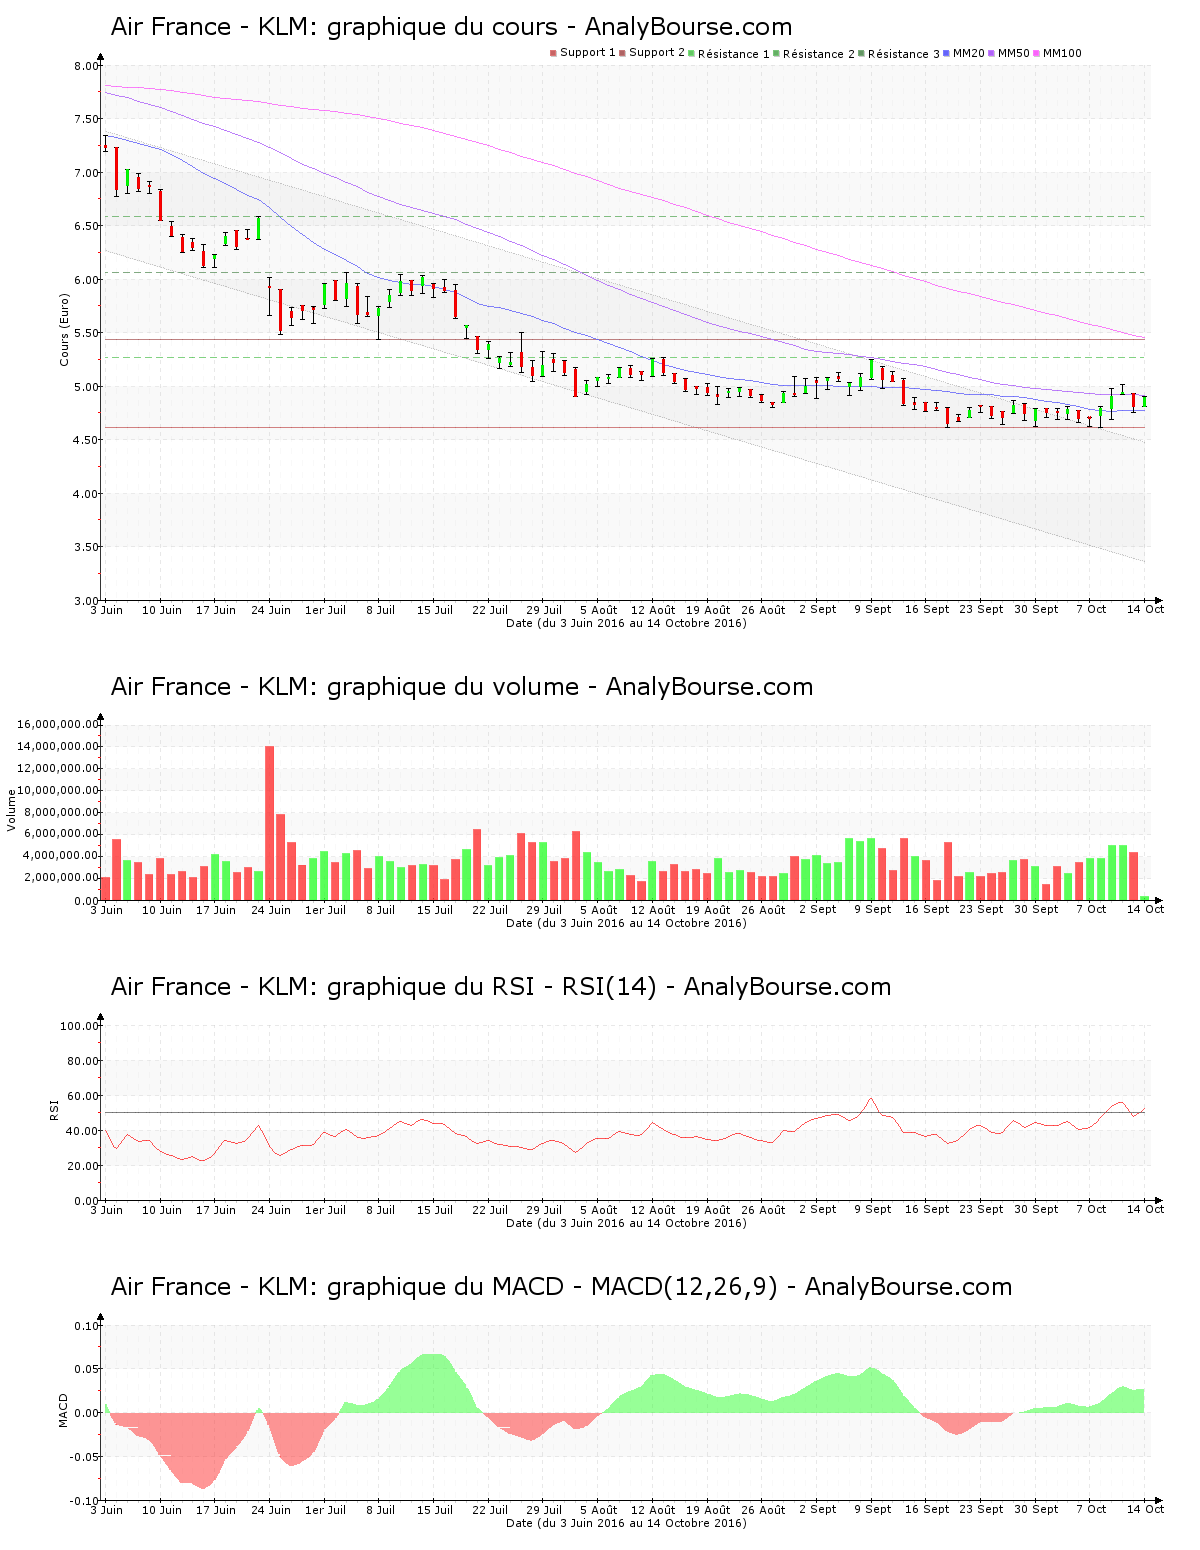
Task: Click the -0.10 MACD axis value
Action: [84, 1501]
